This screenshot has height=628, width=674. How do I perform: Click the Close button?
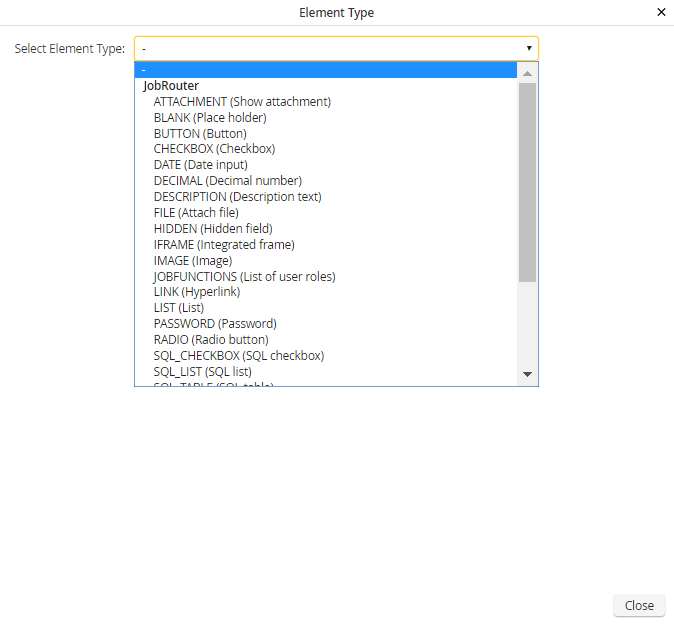(x=639, y=605)
